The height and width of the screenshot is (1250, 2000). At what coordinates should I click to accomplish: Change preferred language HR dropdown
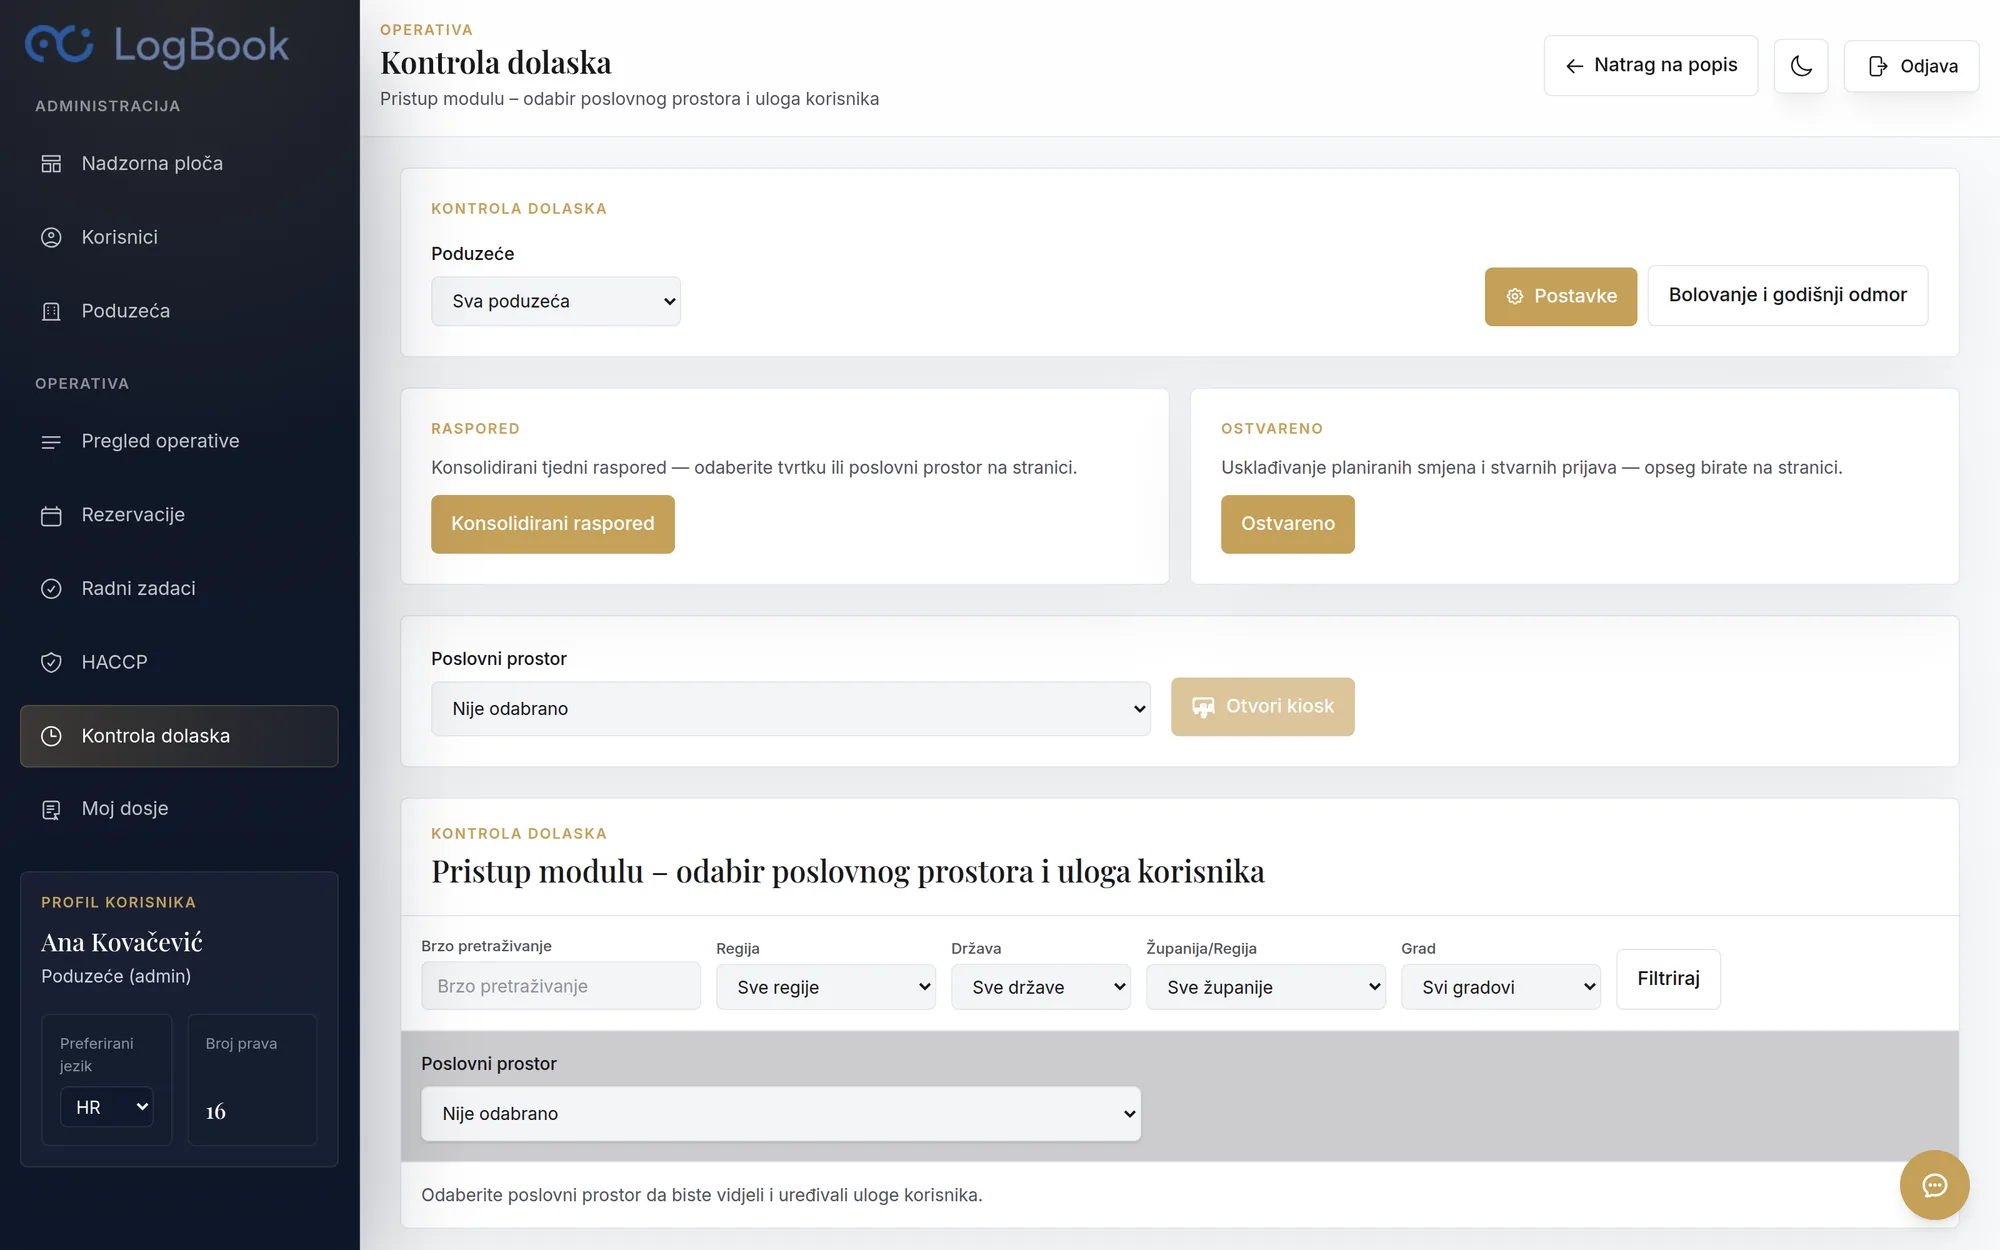click(x=107, y=1107)
